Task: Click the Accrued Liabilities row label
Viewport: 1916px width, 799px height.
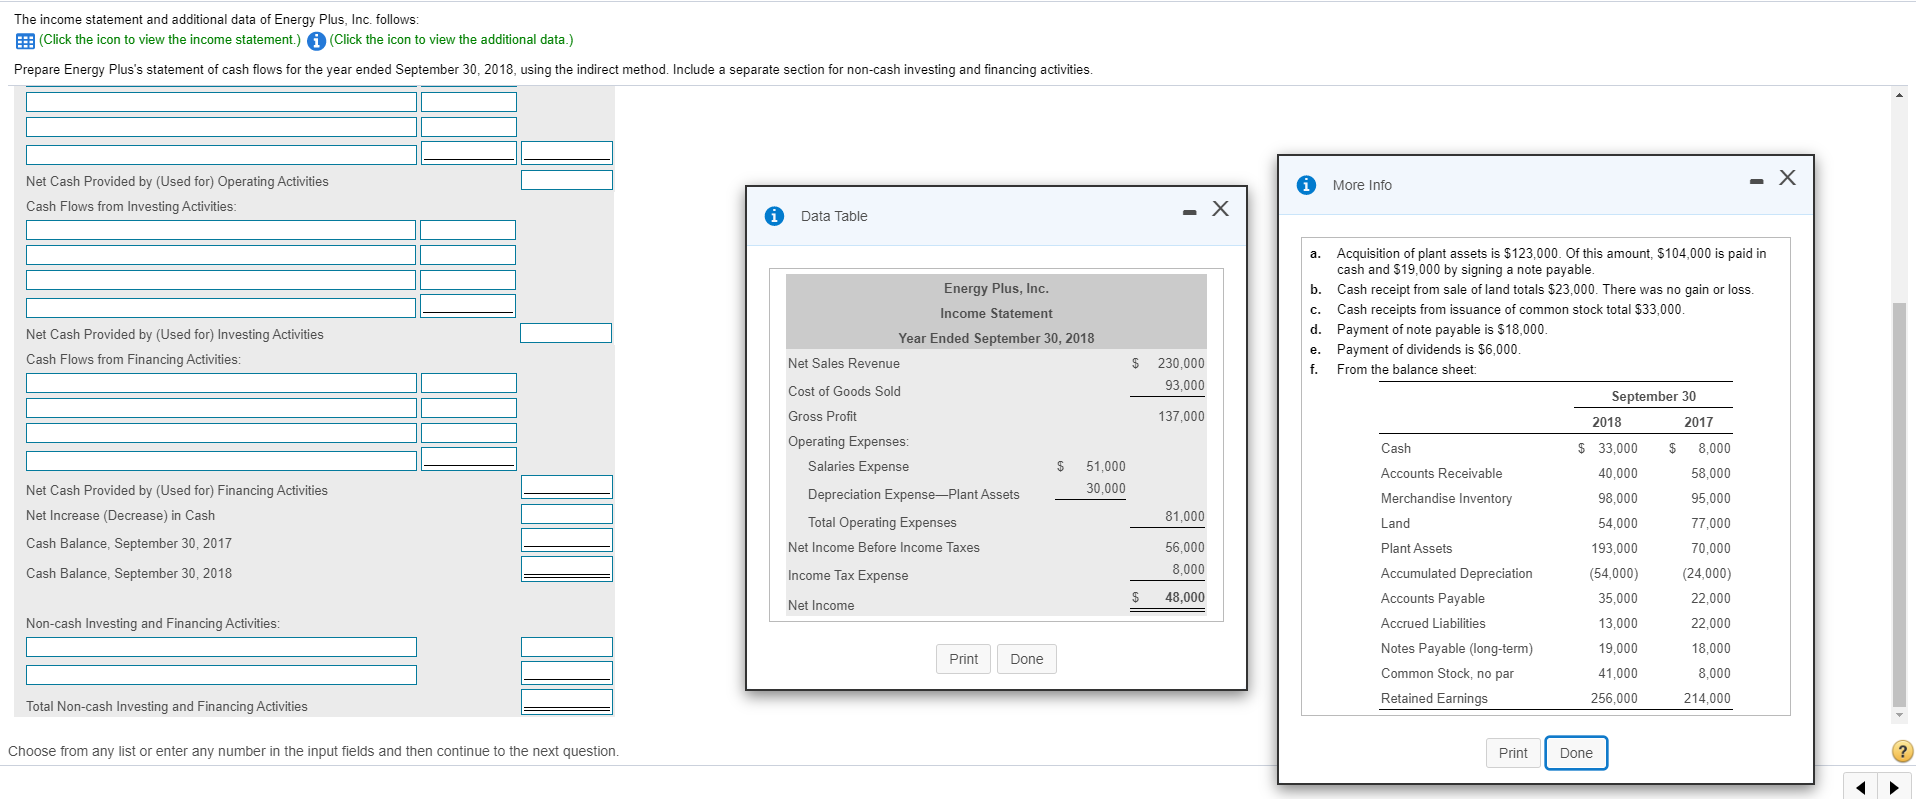Action: coord(1433,623)
